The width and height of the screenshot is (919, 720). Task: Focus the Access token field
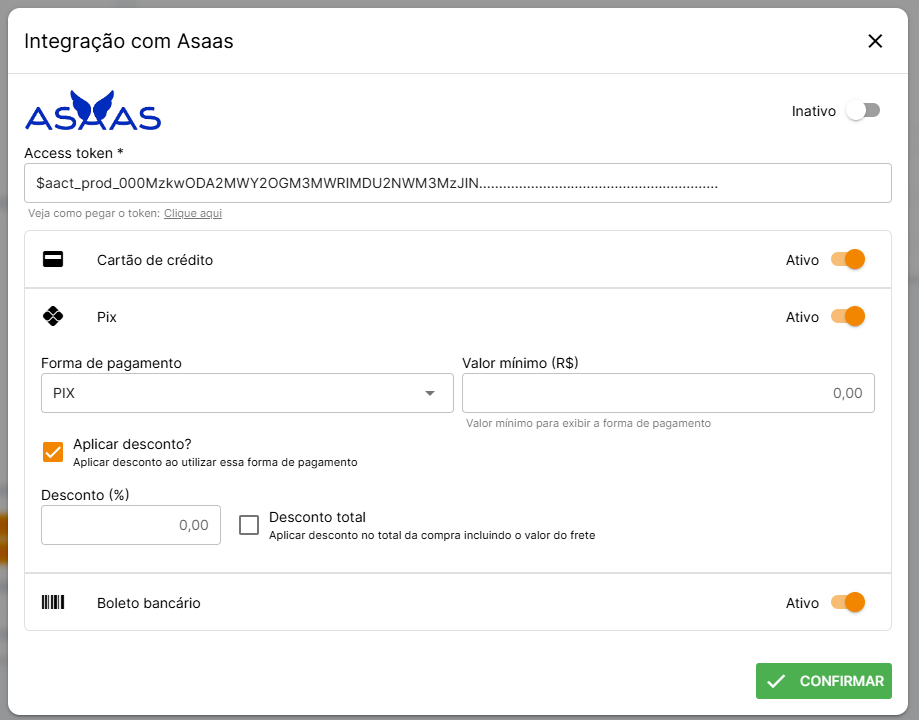tap(457, 184)
